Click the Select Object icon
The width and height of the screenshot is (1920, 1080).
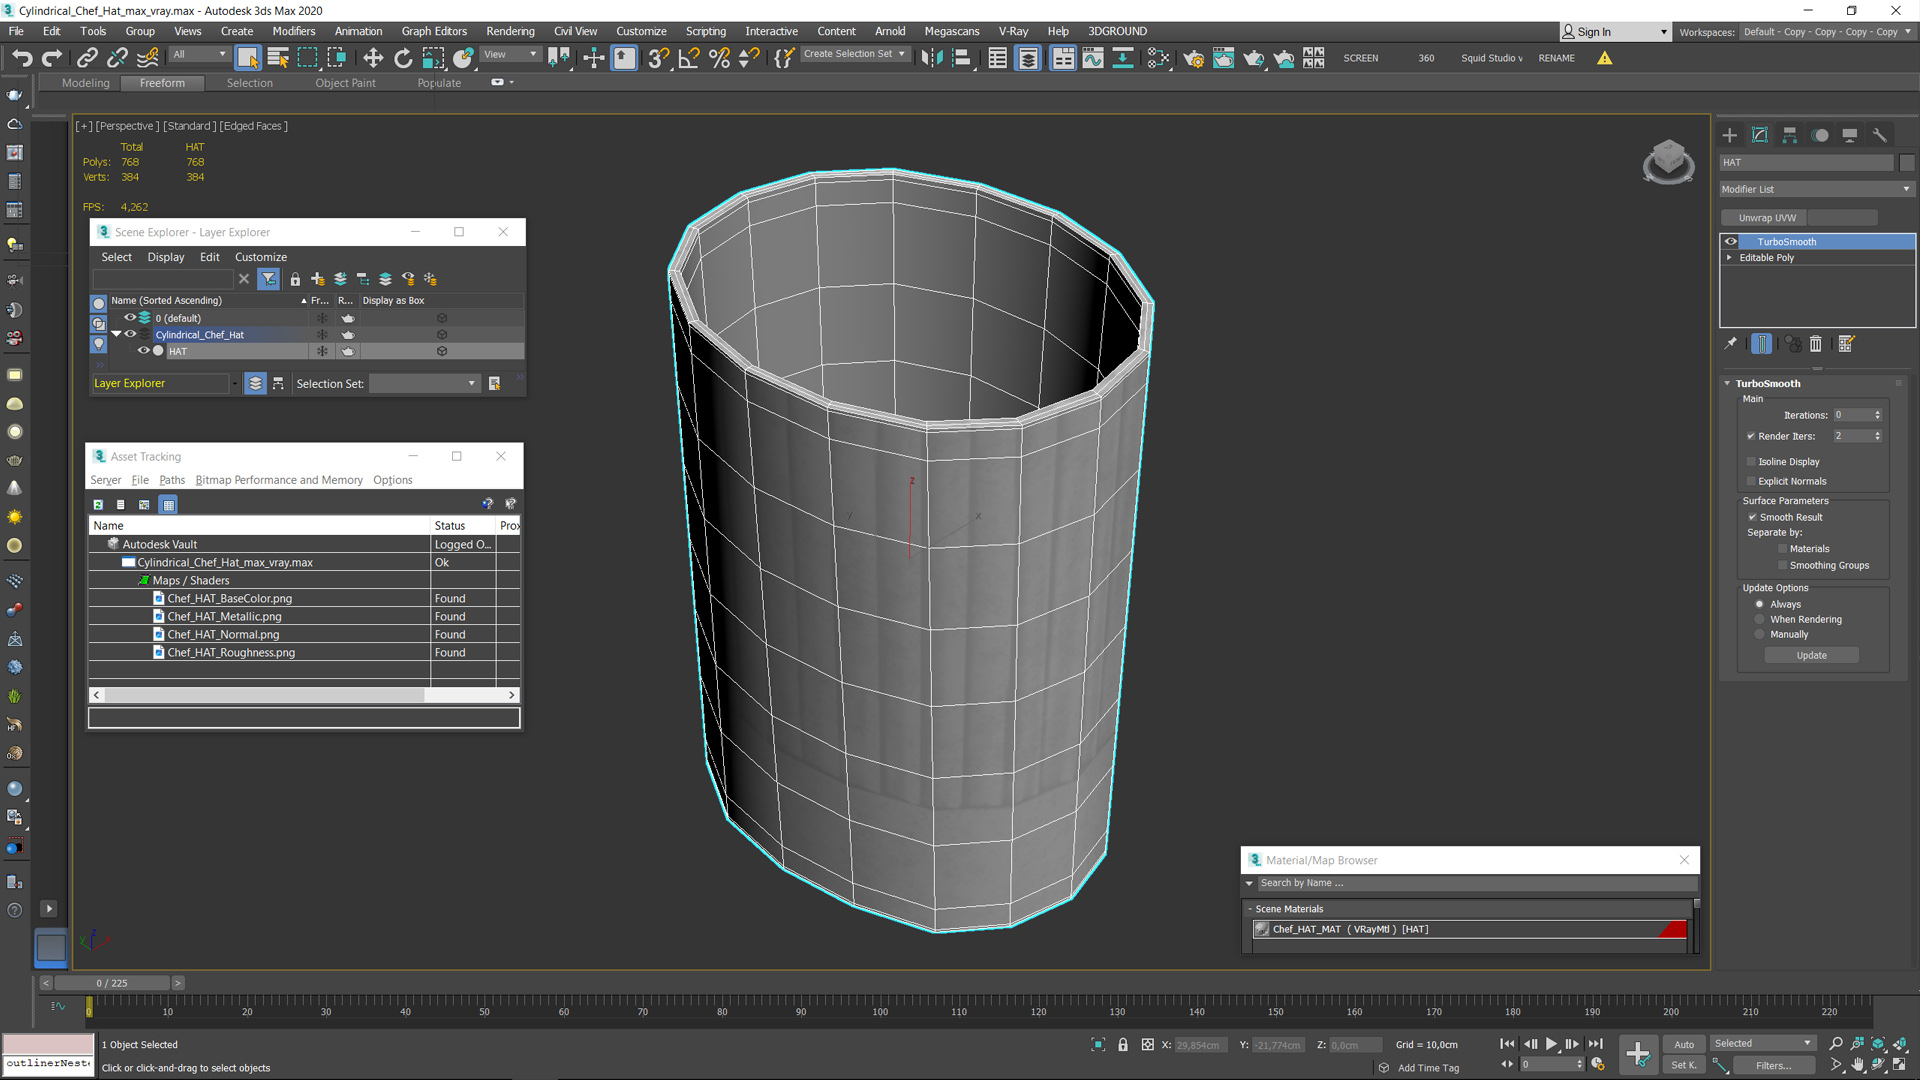coord(248,57)
